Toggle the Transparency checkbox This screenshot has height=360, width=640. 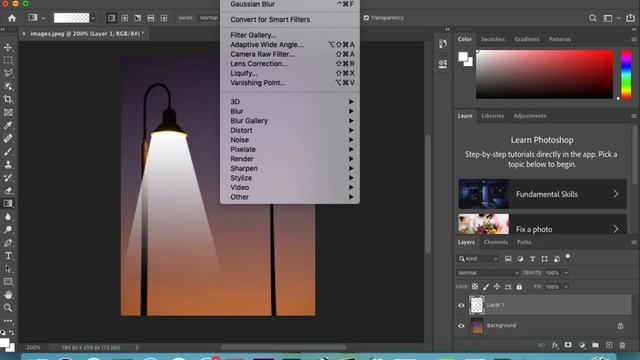click(x=366, y=18)
